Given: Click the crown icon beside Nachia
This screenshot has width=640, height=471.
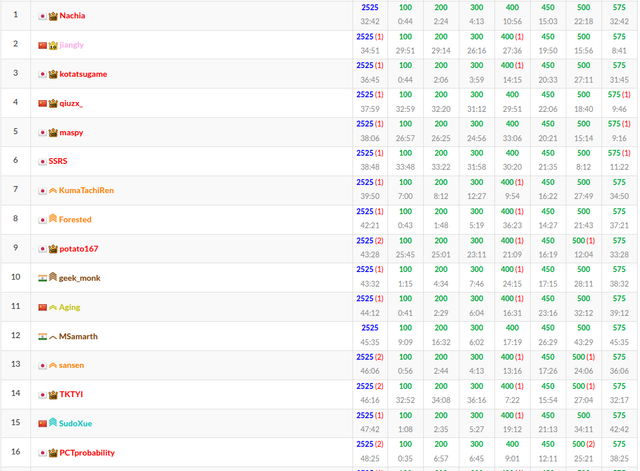Looking at the screenshot, I should point(53,16).
